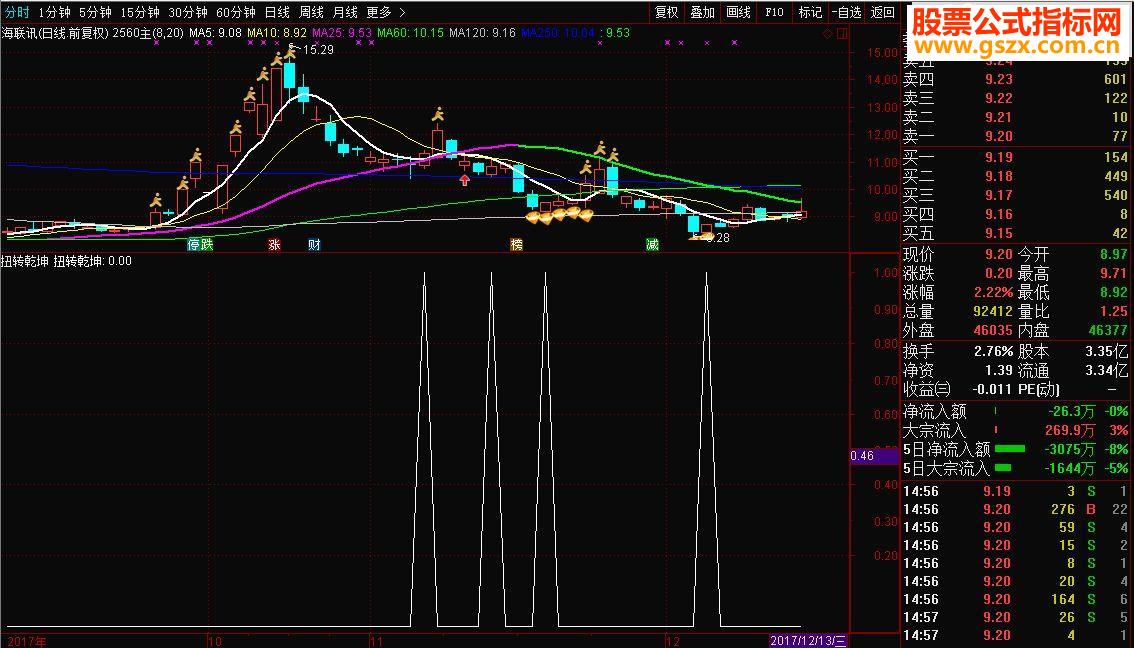Click the 买一 9.19 bid row

[x=1015, y=157]
